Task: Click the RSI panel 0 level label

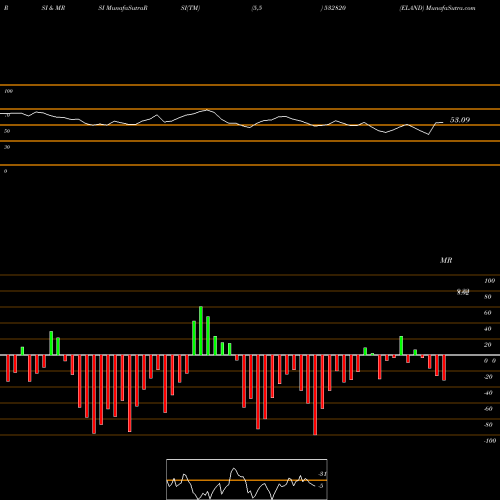Action: 5,171
